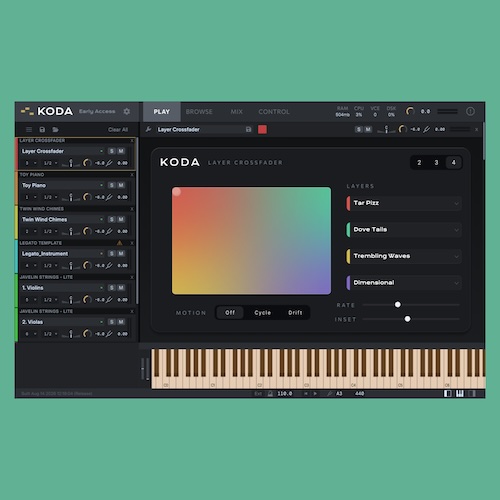The height and width of the screenshot is (500, 500).
Task: Show left panel layout icon
Action: pos(448,394)
